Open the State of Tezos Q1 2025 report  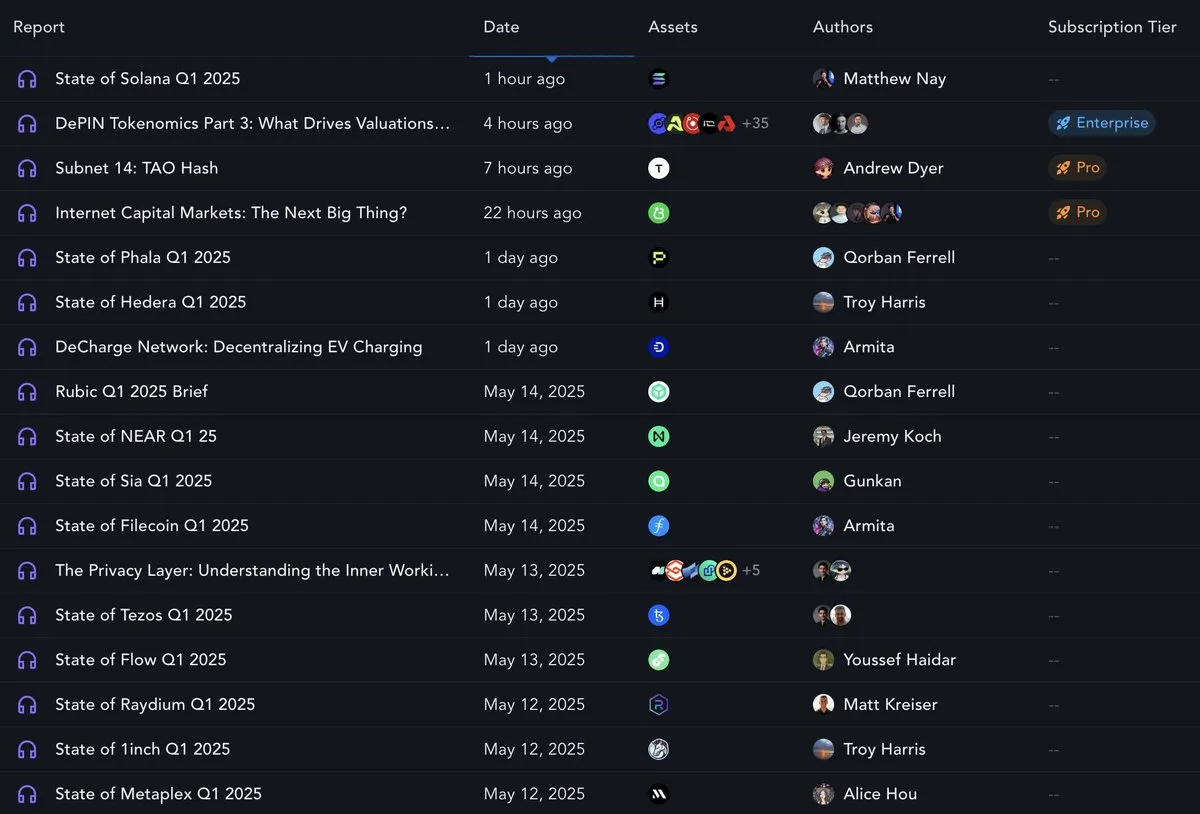(x=144, y=615)
